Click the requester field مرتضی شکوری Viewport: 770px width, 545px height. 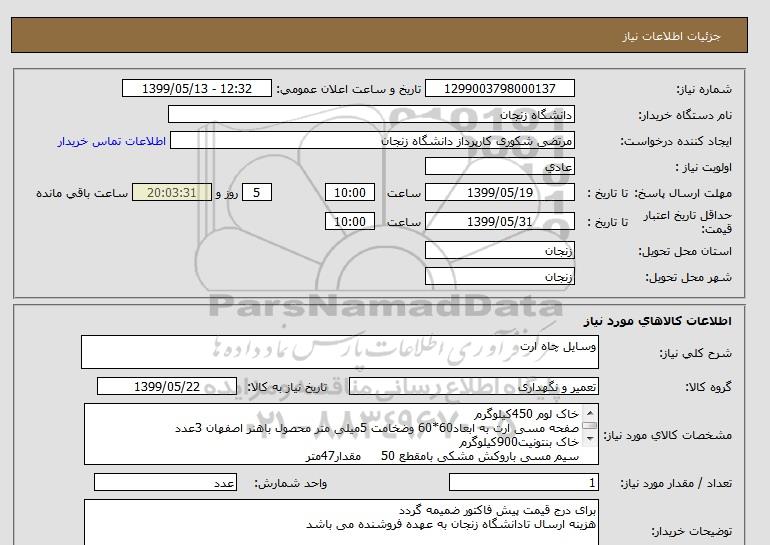pyautogui.click(x=372, y=141)
